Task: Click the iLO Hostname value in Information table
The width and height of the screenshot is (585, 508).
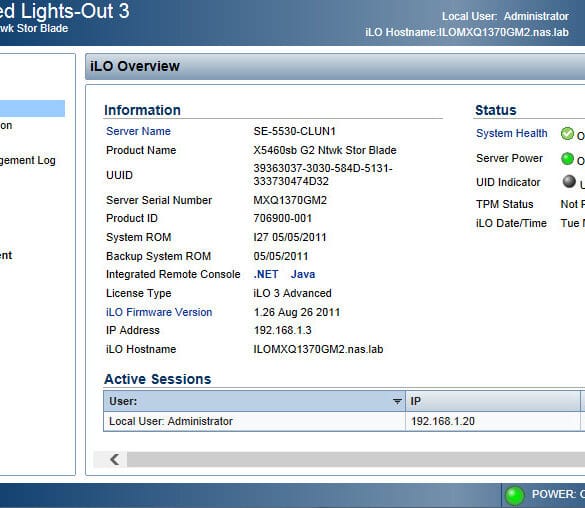Action: point(318,349)
